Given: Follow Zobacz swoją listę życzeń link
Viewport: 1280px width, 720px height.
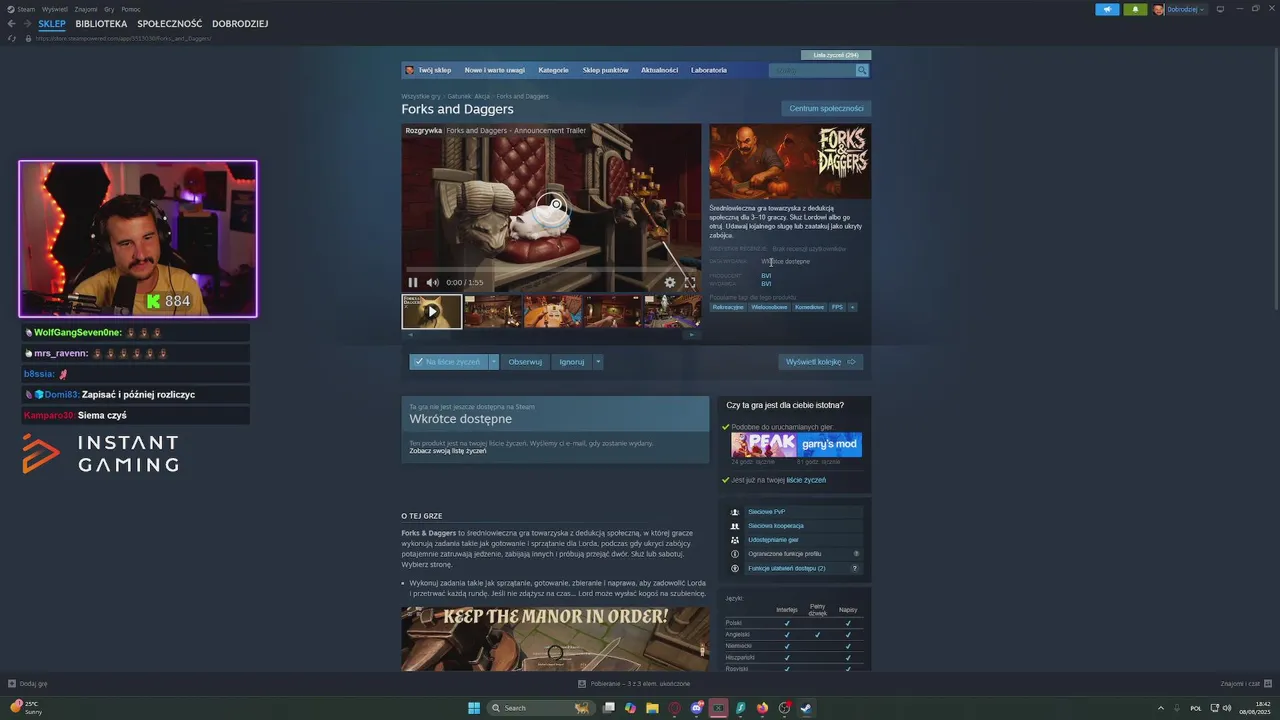Looking at the screenshot, I should coord(448,451).
